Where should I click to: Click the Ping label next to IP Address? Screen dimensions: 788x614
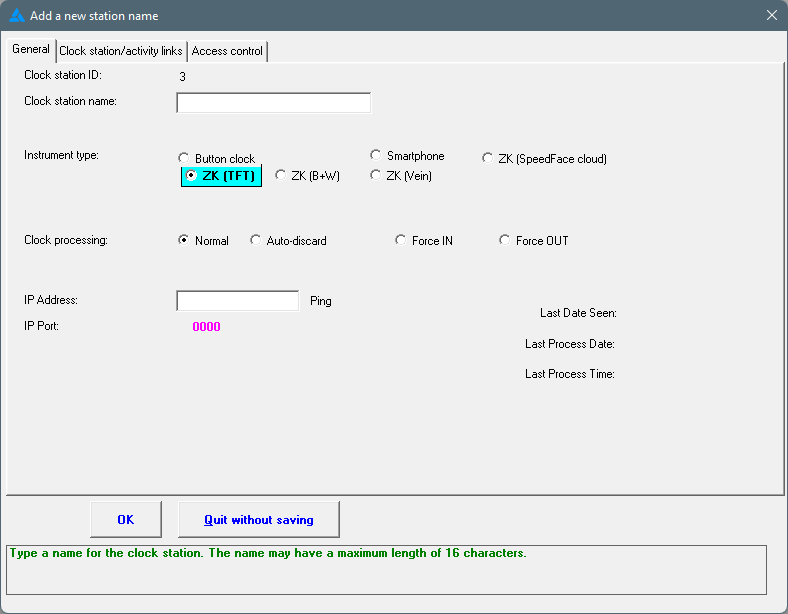(x=321, y=301)
